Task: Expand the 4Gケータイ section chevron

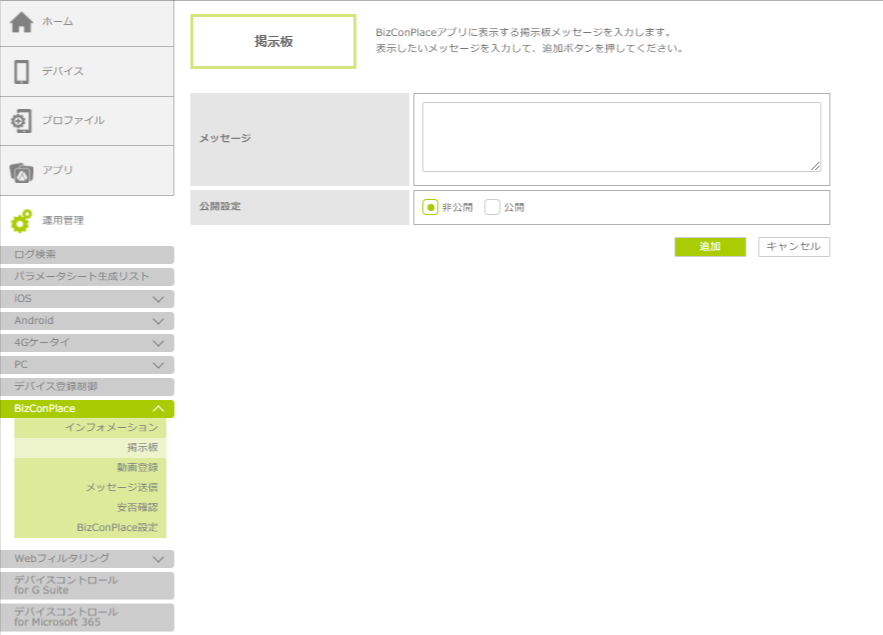Action: [158, 343]
